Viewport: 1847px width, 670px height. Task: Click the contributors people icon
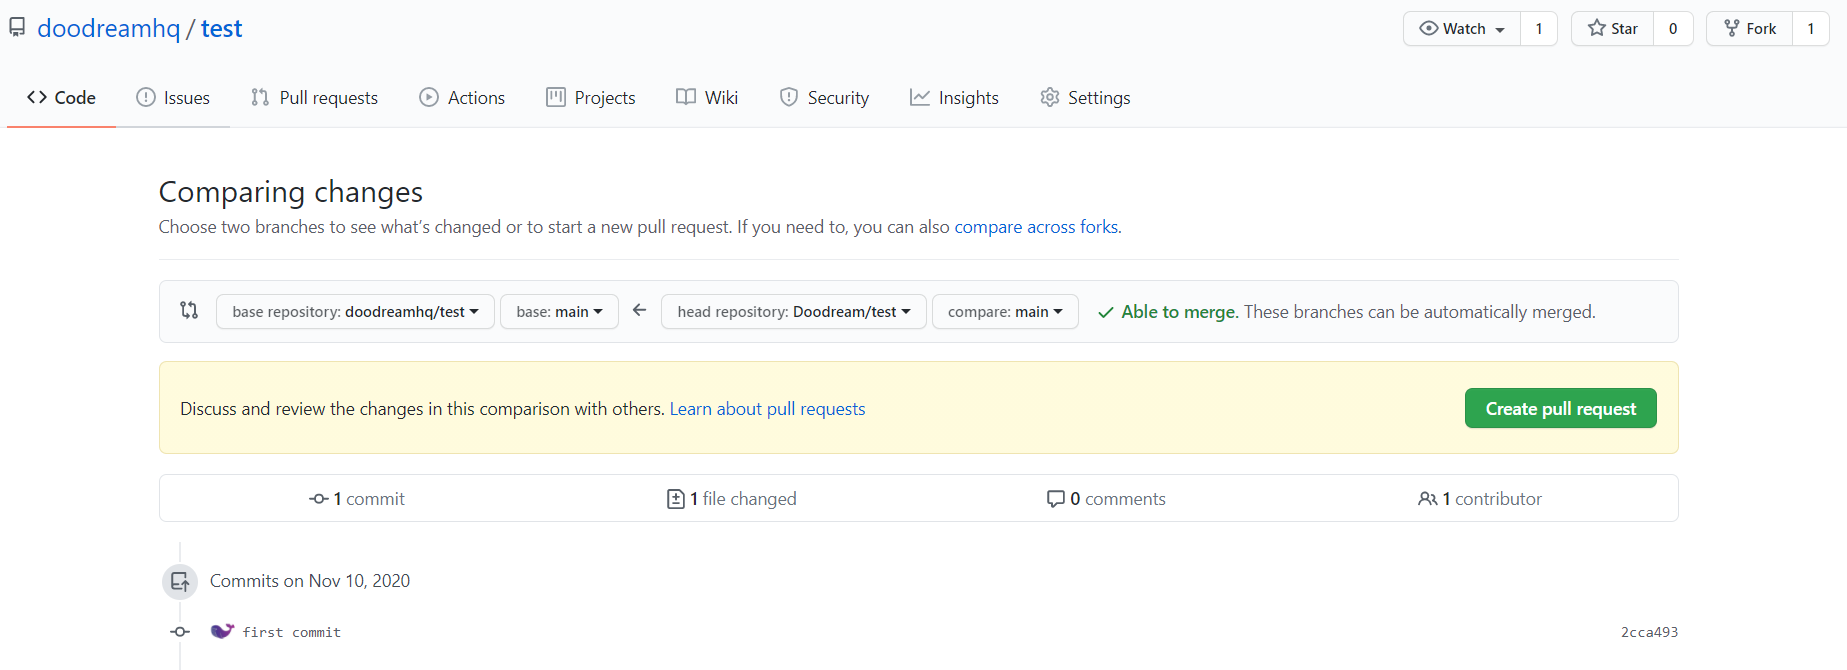pyautogui.click(x=1427, y=499)
